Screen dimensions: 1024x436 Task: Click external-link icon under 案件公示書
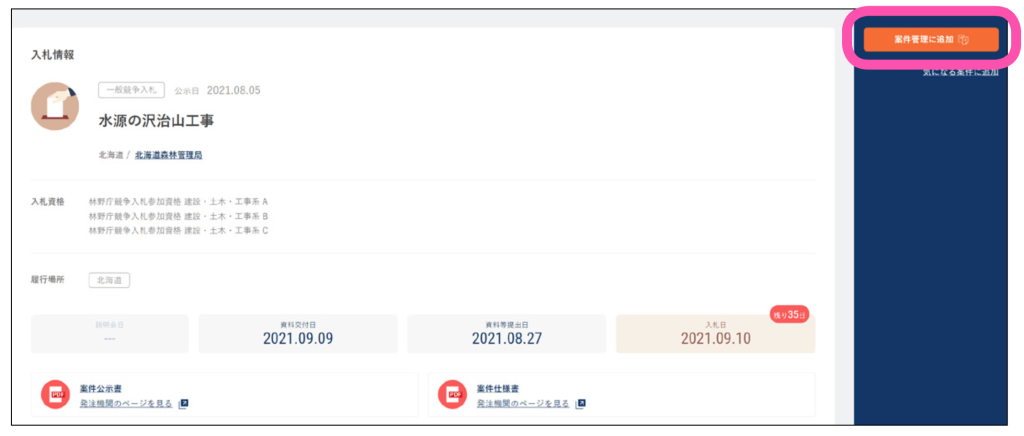coord(184,403)
